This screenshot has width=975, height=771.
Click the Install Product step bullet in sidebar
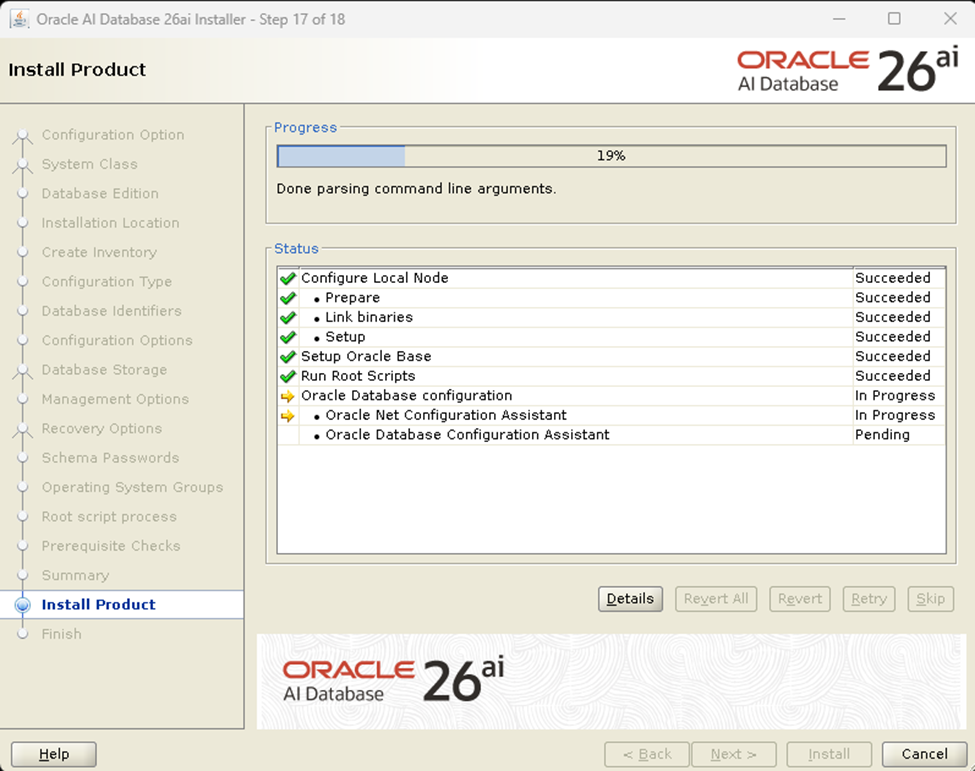pyautogui.click(x=22, y=604)
